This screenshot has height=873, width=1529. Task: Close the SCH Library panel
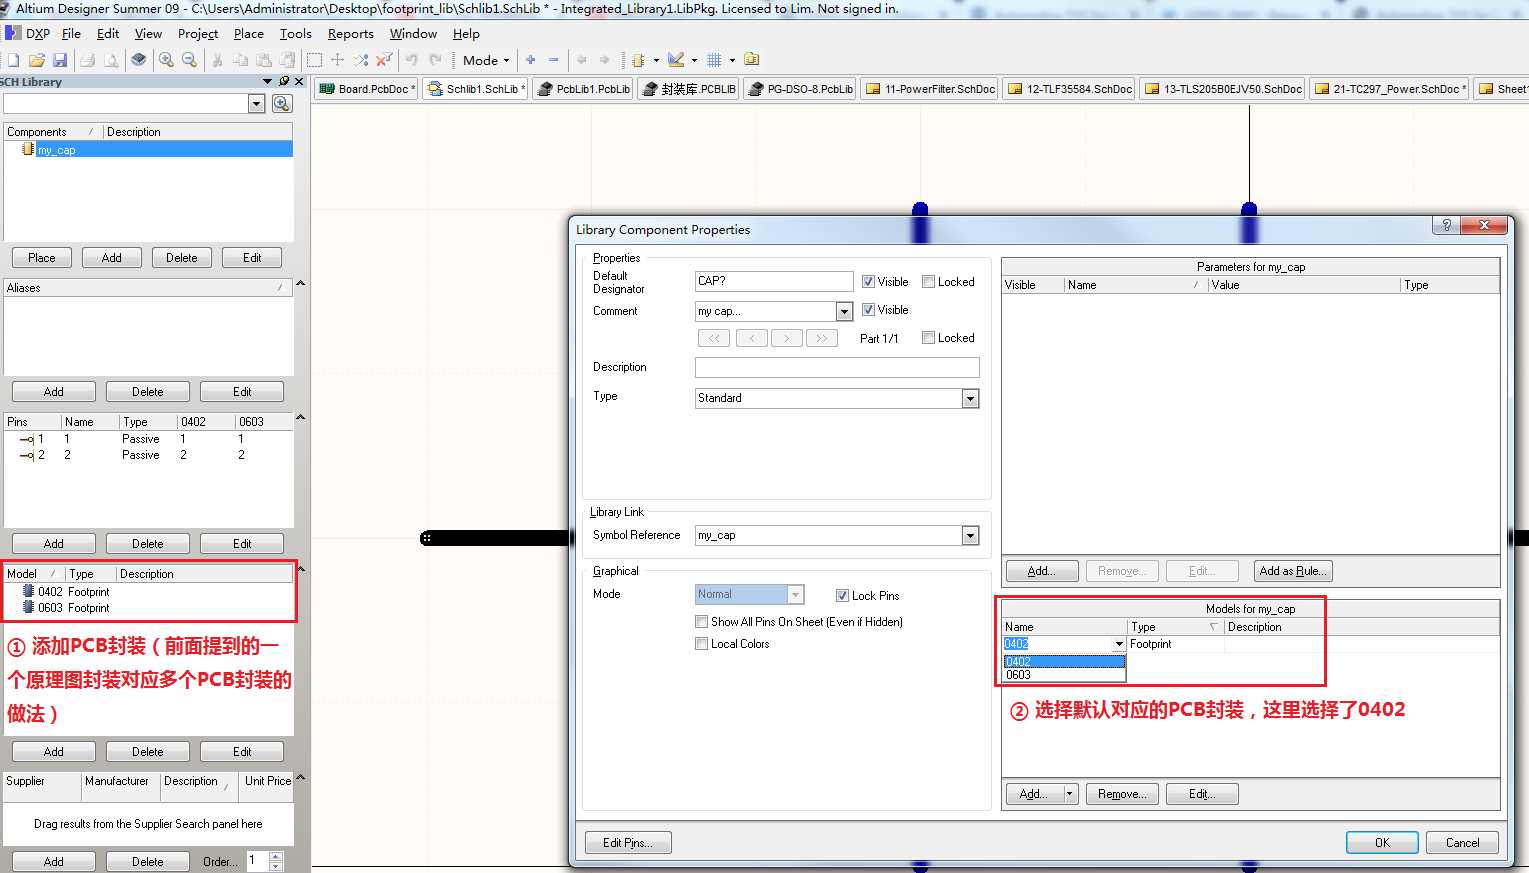pyautogui.click(x=298, y=81)
